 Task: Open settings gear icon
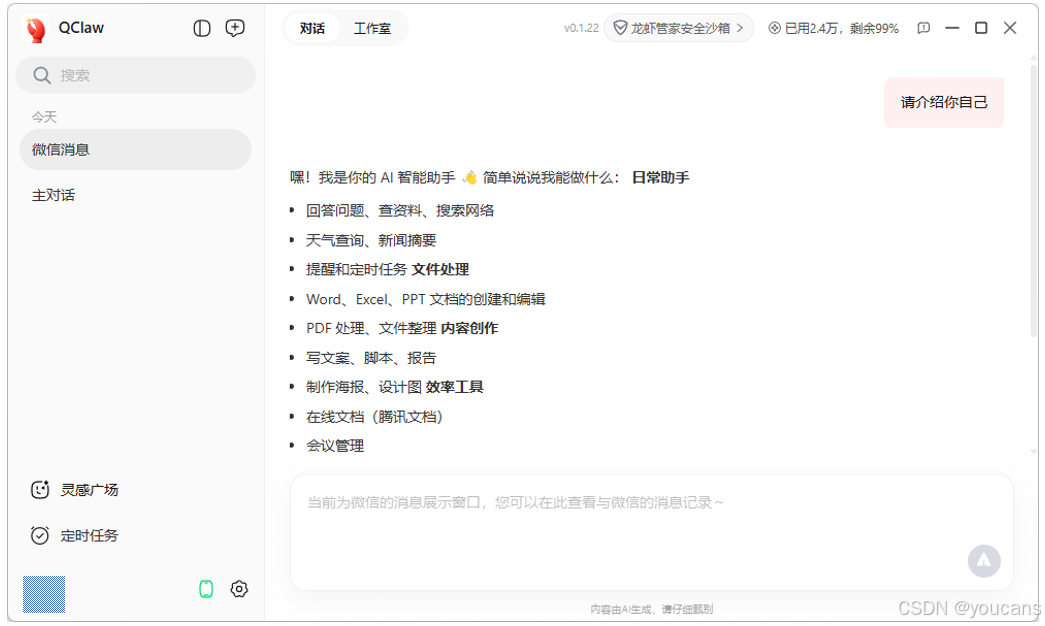(x=239, y=589)
